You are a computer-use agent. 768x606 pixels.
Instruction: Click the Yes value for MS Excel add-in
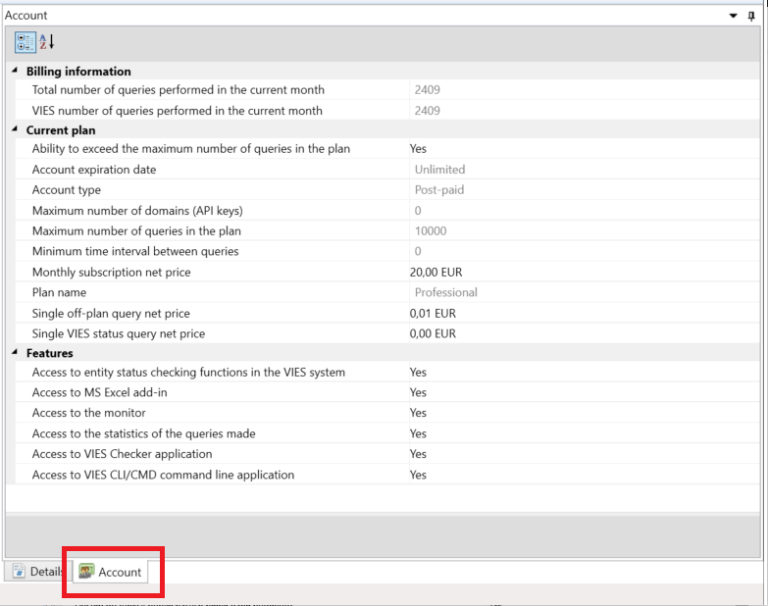[418, 393]
